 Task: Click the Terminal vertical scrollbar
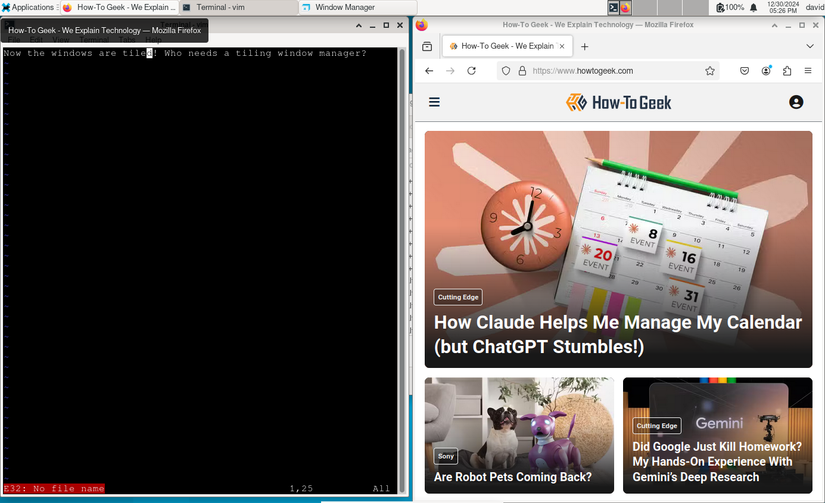403,271
